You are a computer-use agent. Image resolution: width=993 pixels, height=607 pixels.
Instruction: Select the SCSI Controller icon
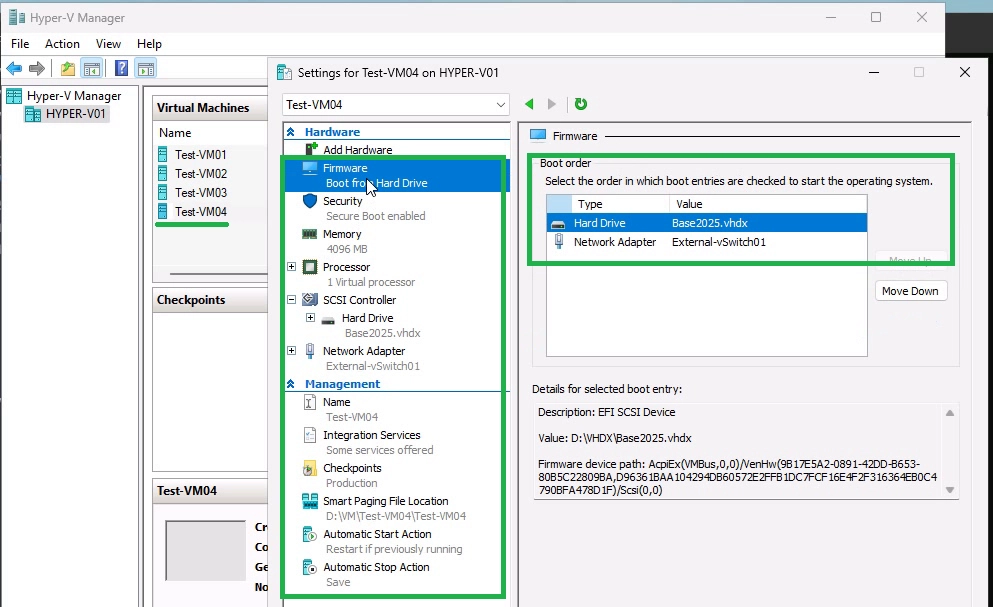pos(310,300)
